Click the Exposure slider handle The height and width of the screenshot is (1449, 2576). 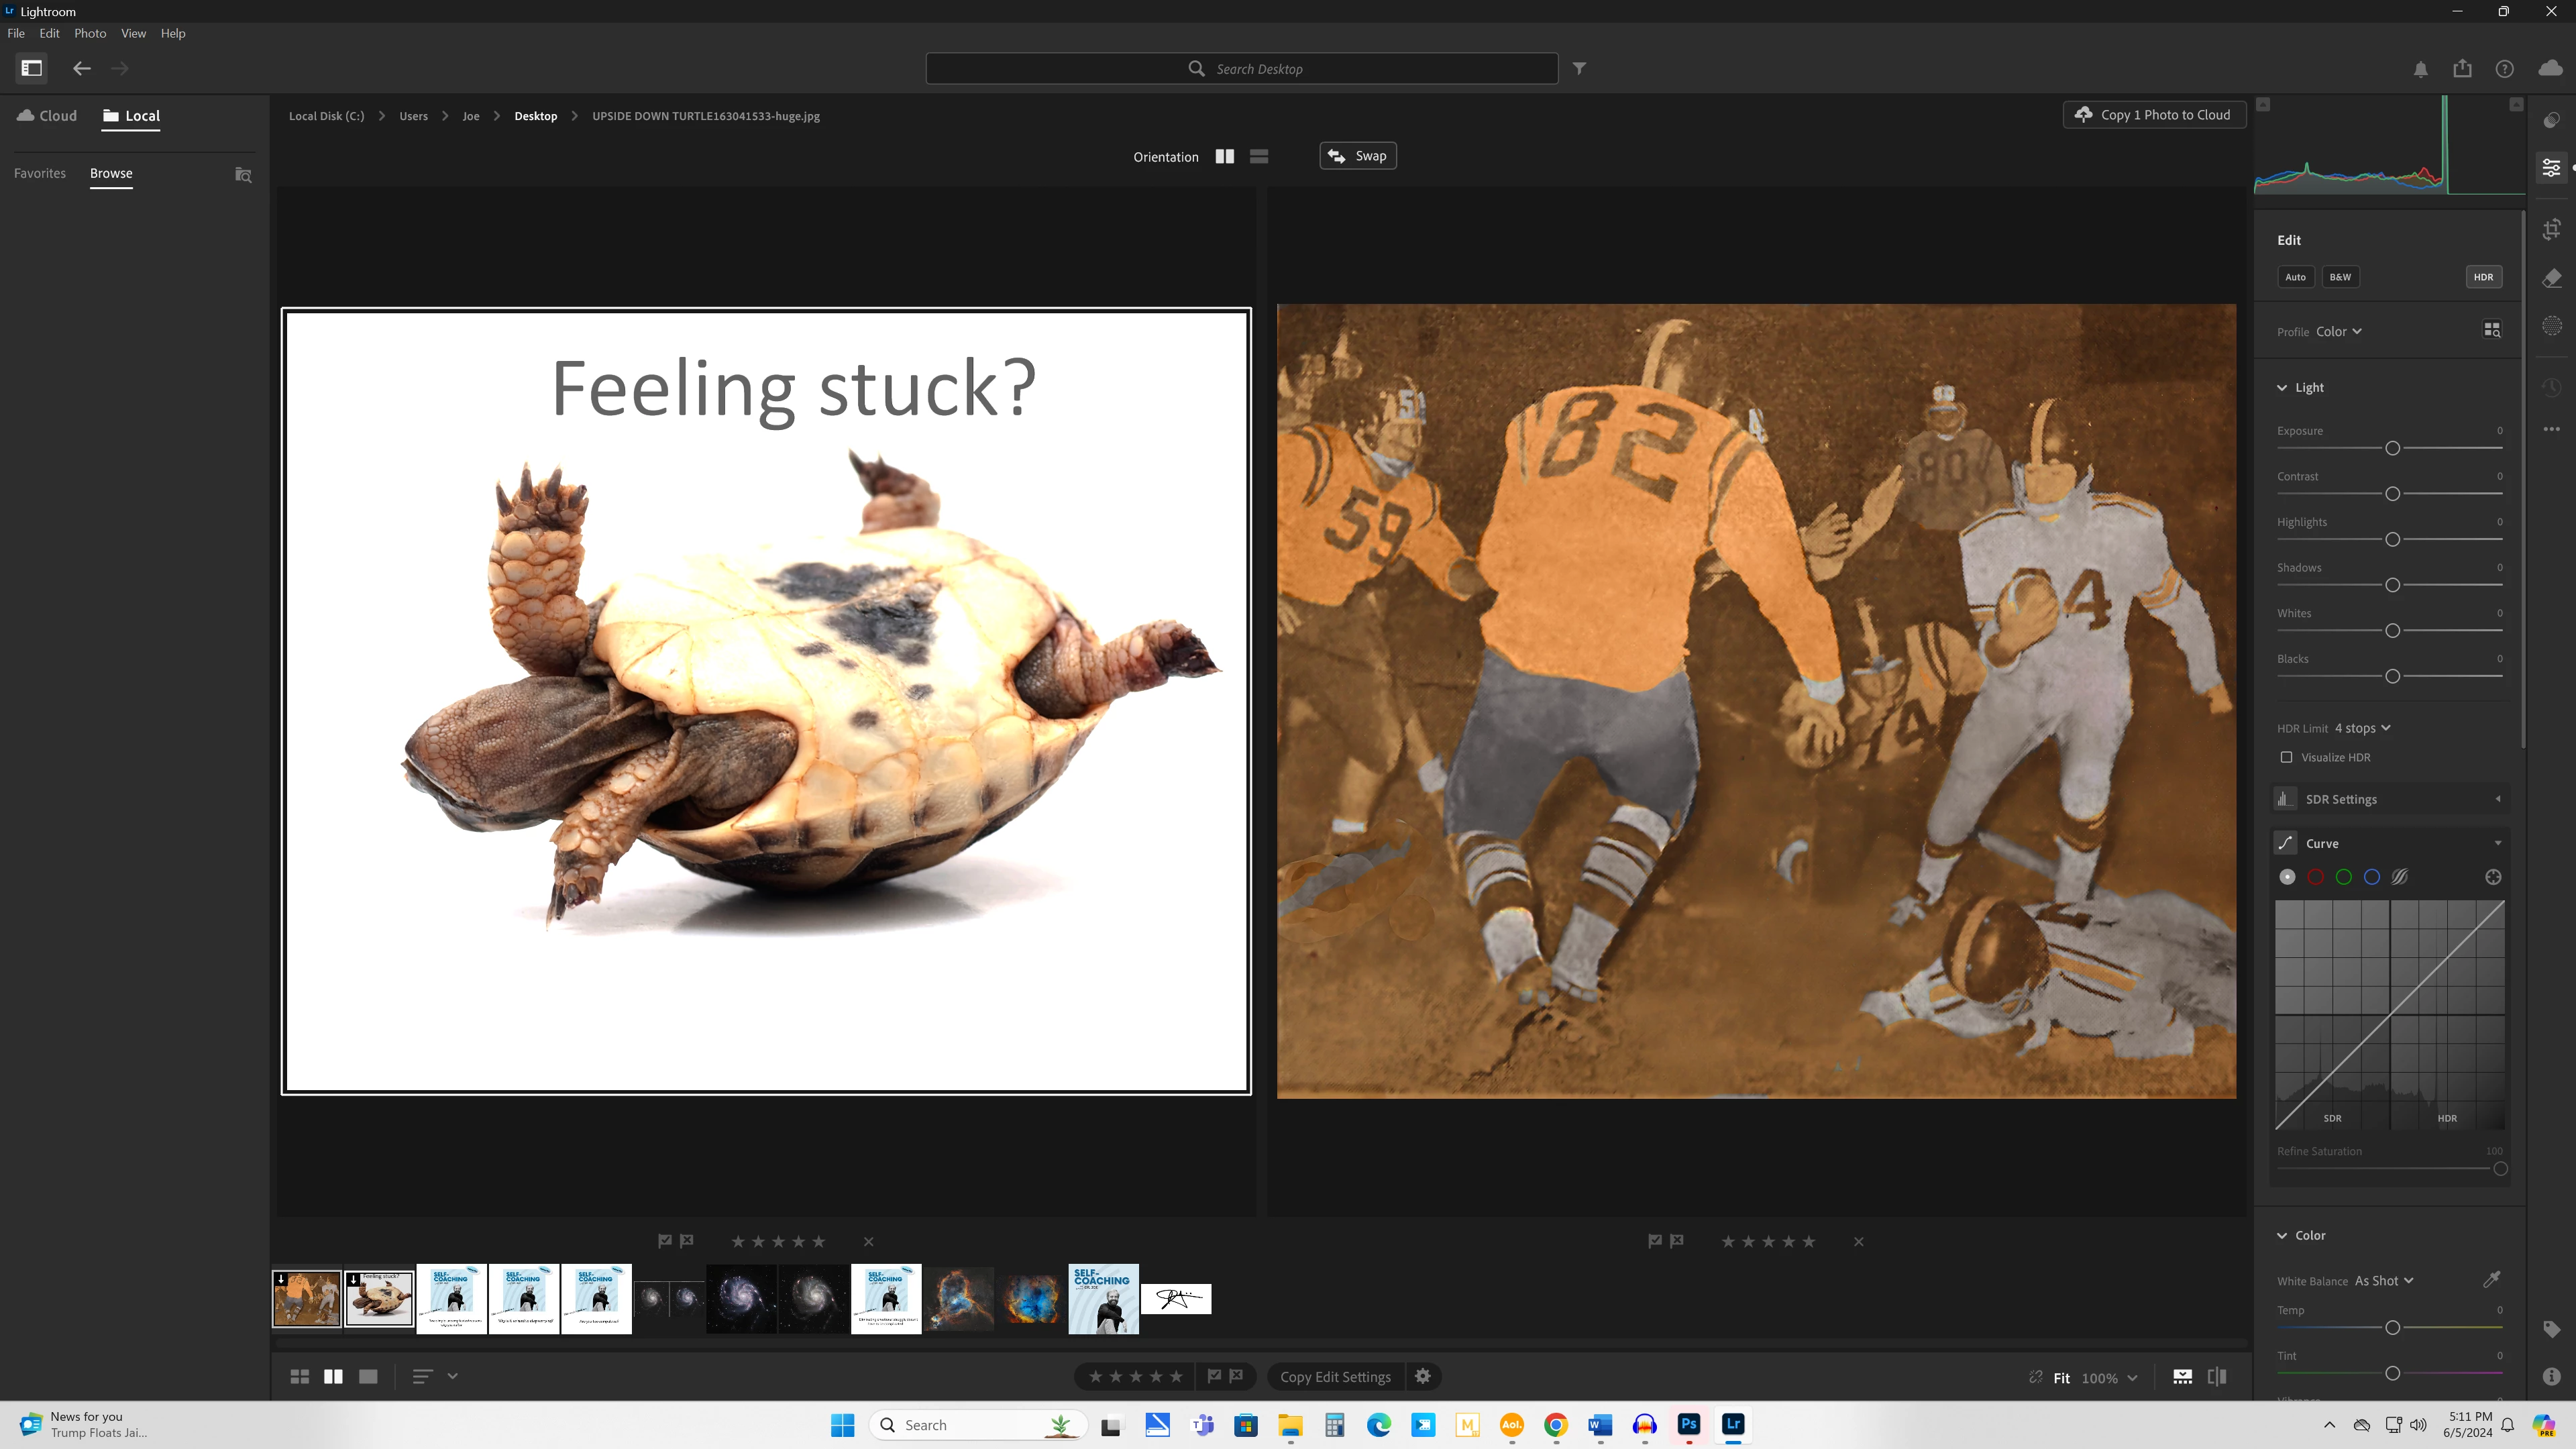pos(2392,448)
